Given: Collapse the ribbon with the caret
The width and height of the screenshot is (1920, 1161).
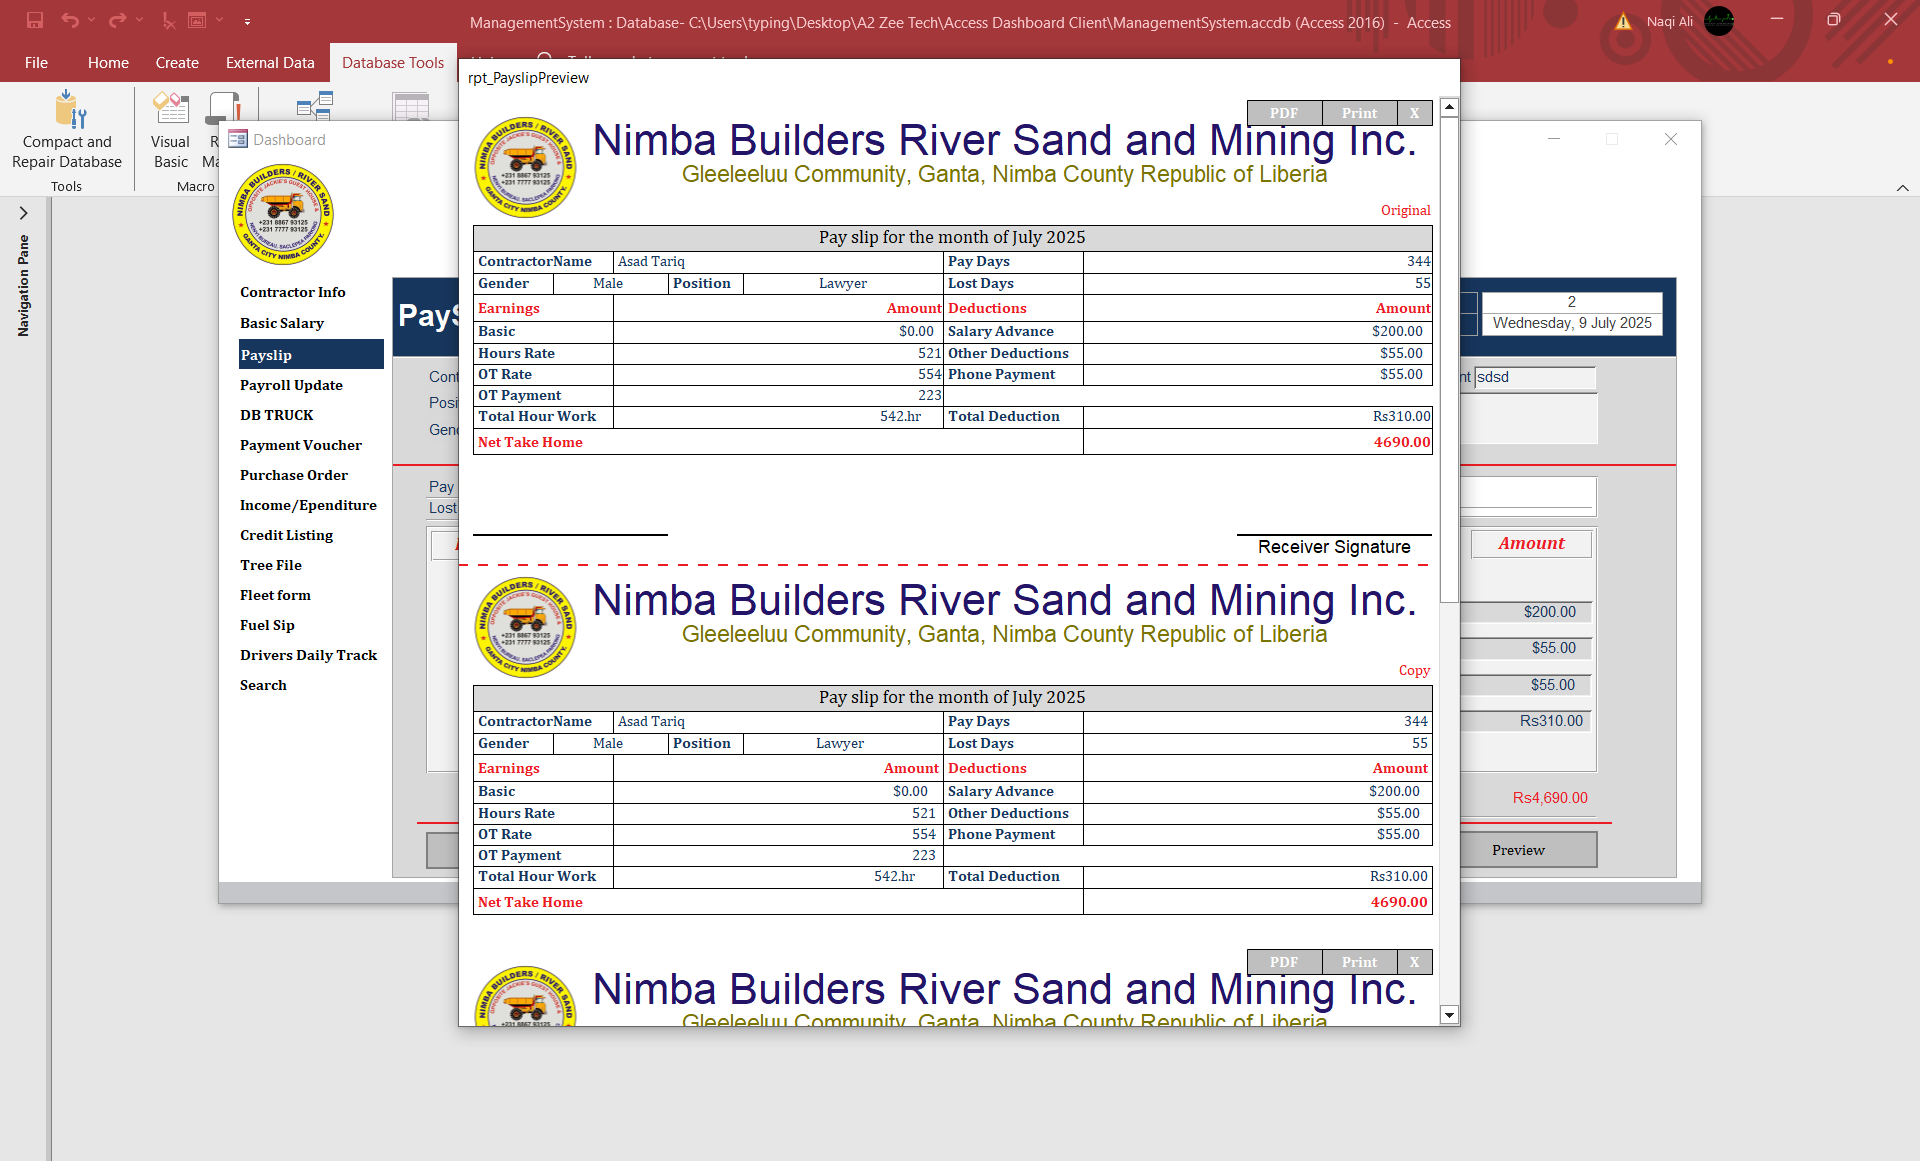Looking at the screenshot, I should click(x=1902, y=188).
